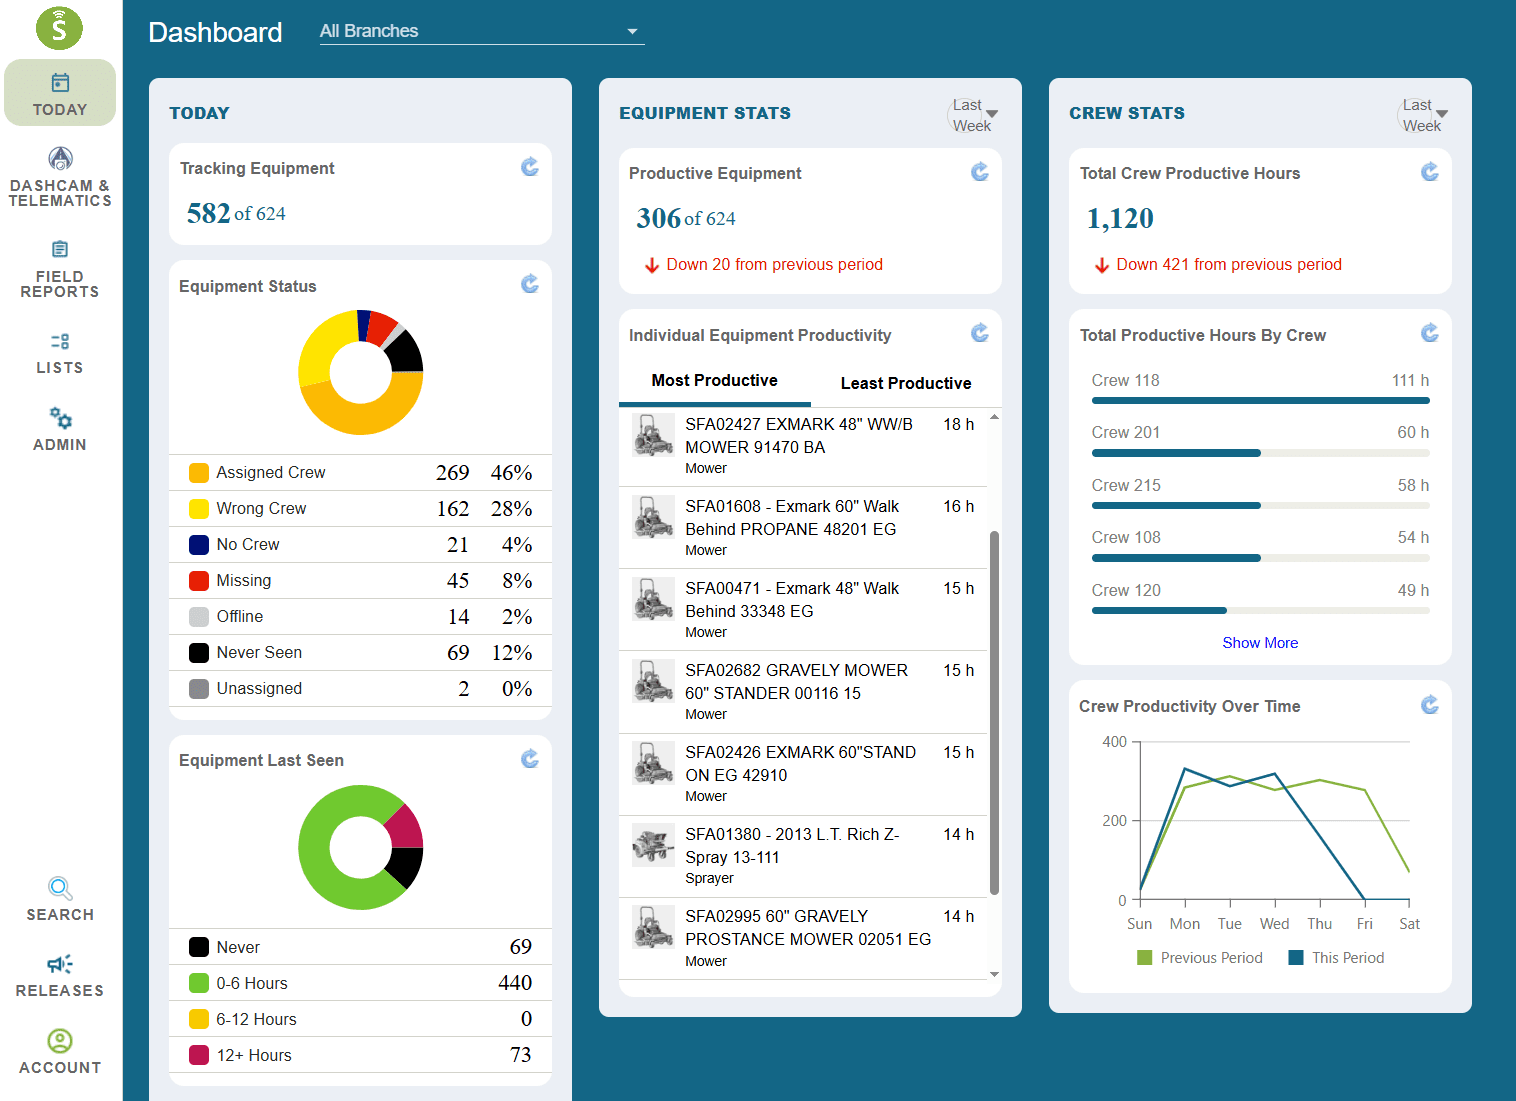Expand the Equipment Stats Last Week dropdown
1516x1101 pixels.
coord(973,115)
